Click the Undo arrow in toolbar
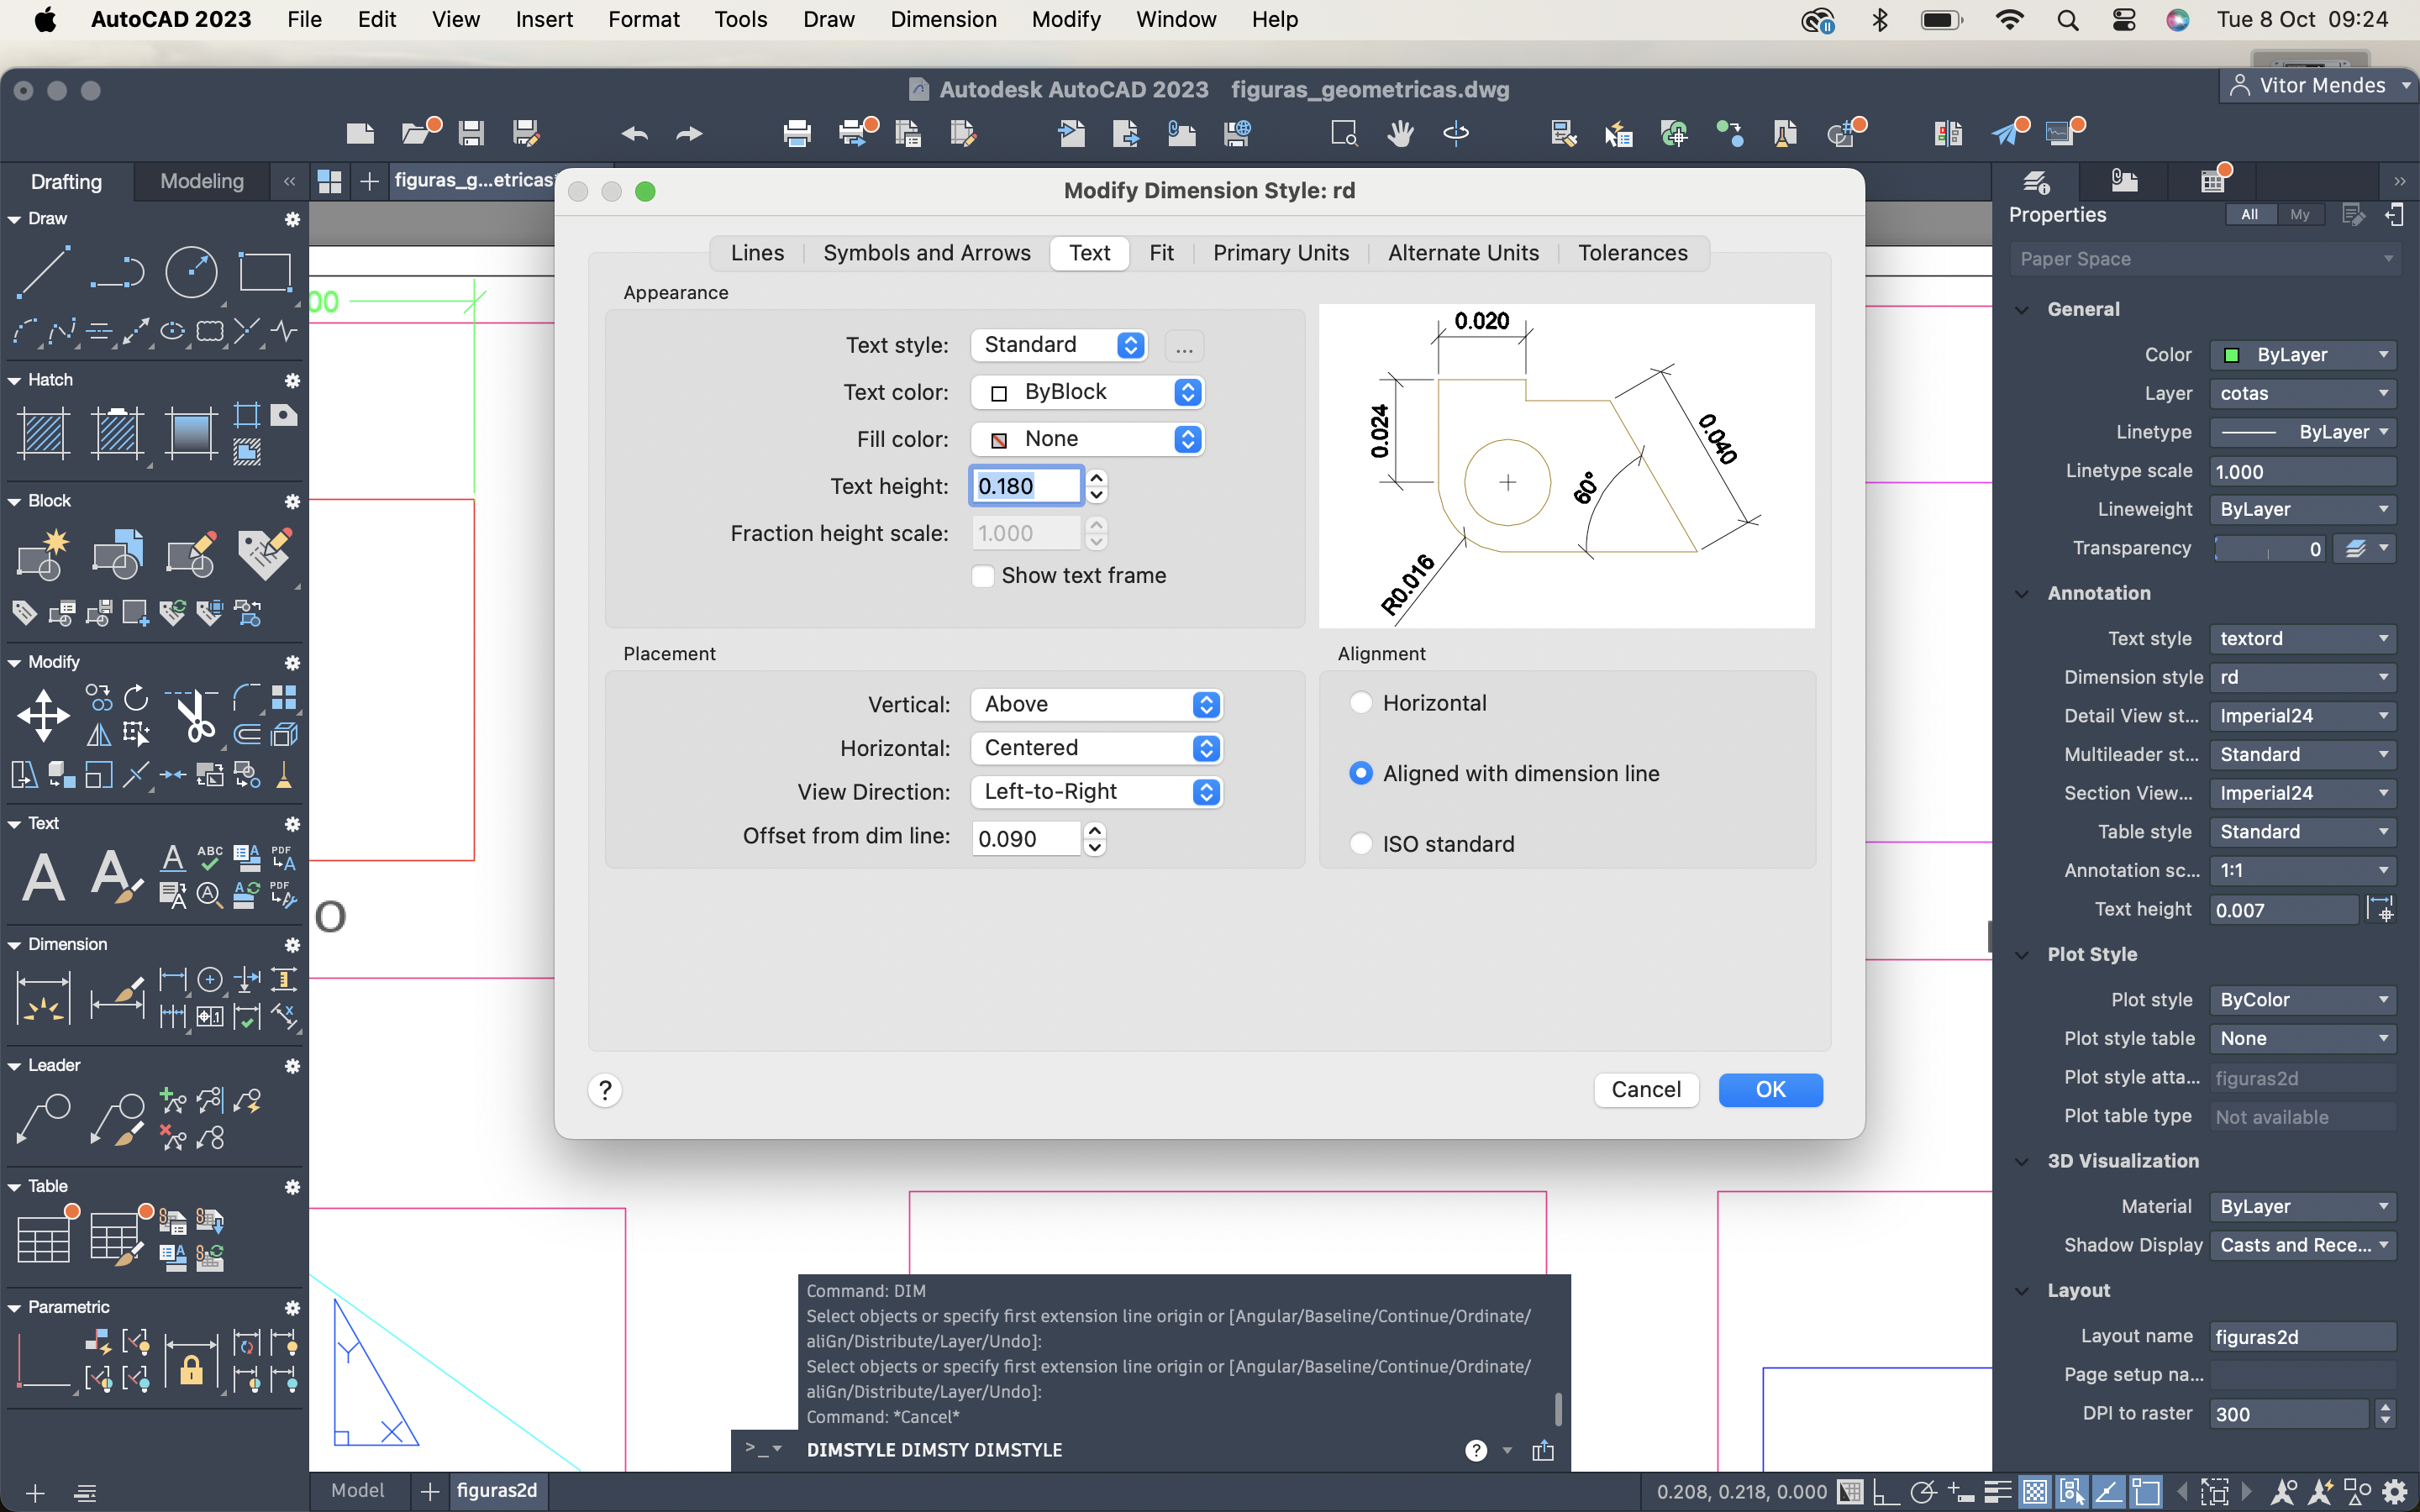 click(634, 133)
